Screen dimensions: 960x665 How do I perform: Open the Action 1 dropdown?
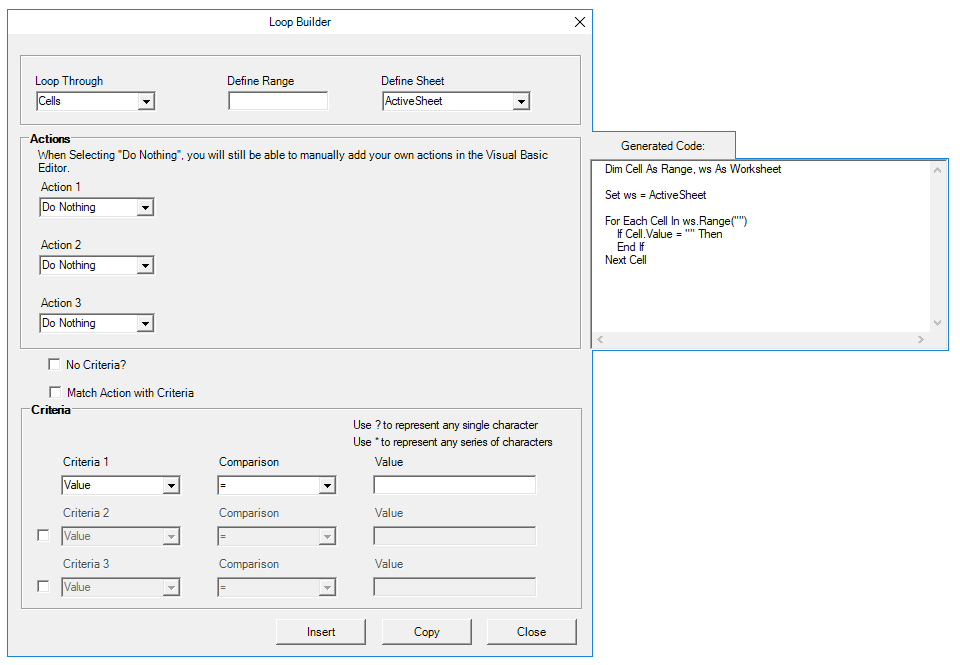[146, 207]
